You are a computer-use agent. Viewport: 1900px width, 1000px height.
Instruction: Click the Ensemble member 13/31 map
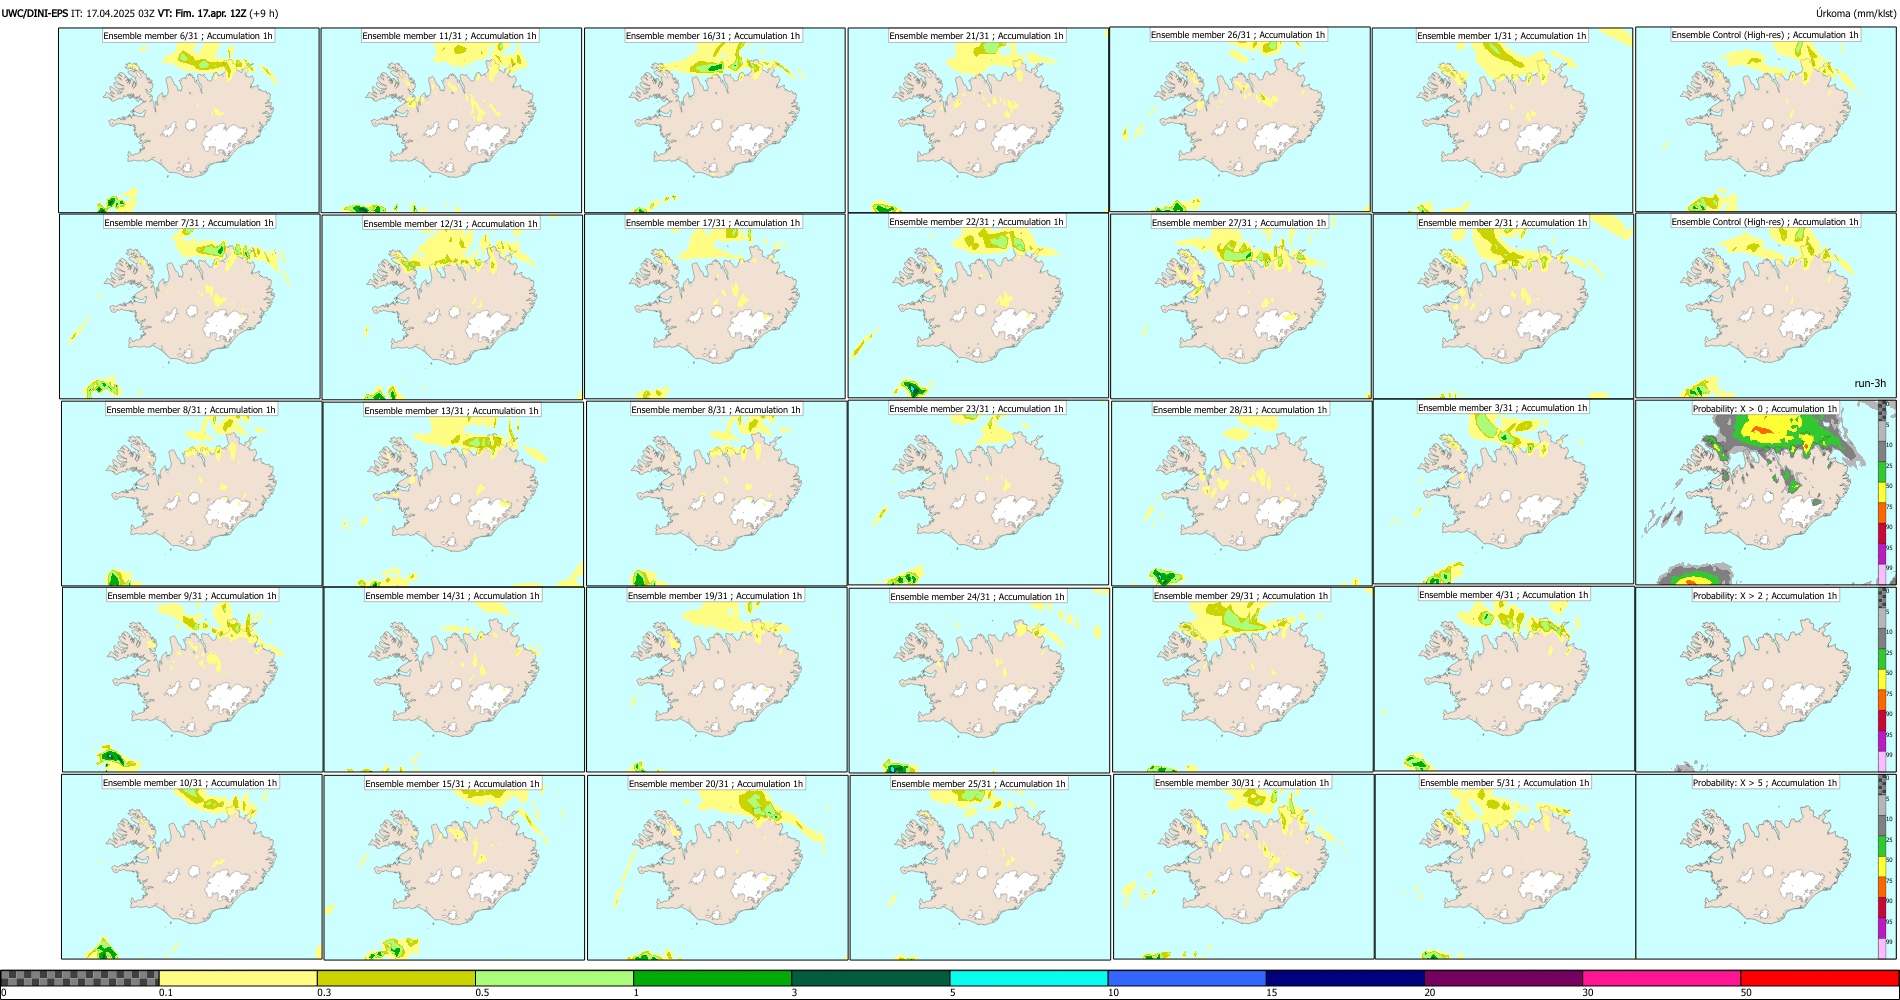(x=453, y=494)
